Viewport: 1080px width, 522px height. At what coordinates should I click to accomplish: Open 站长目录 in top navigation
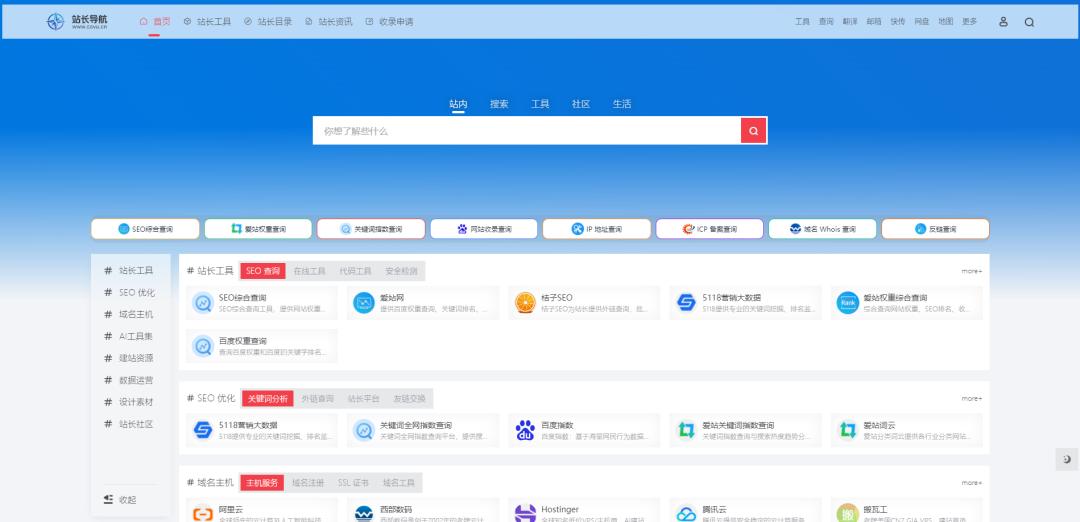pos(268,21)
